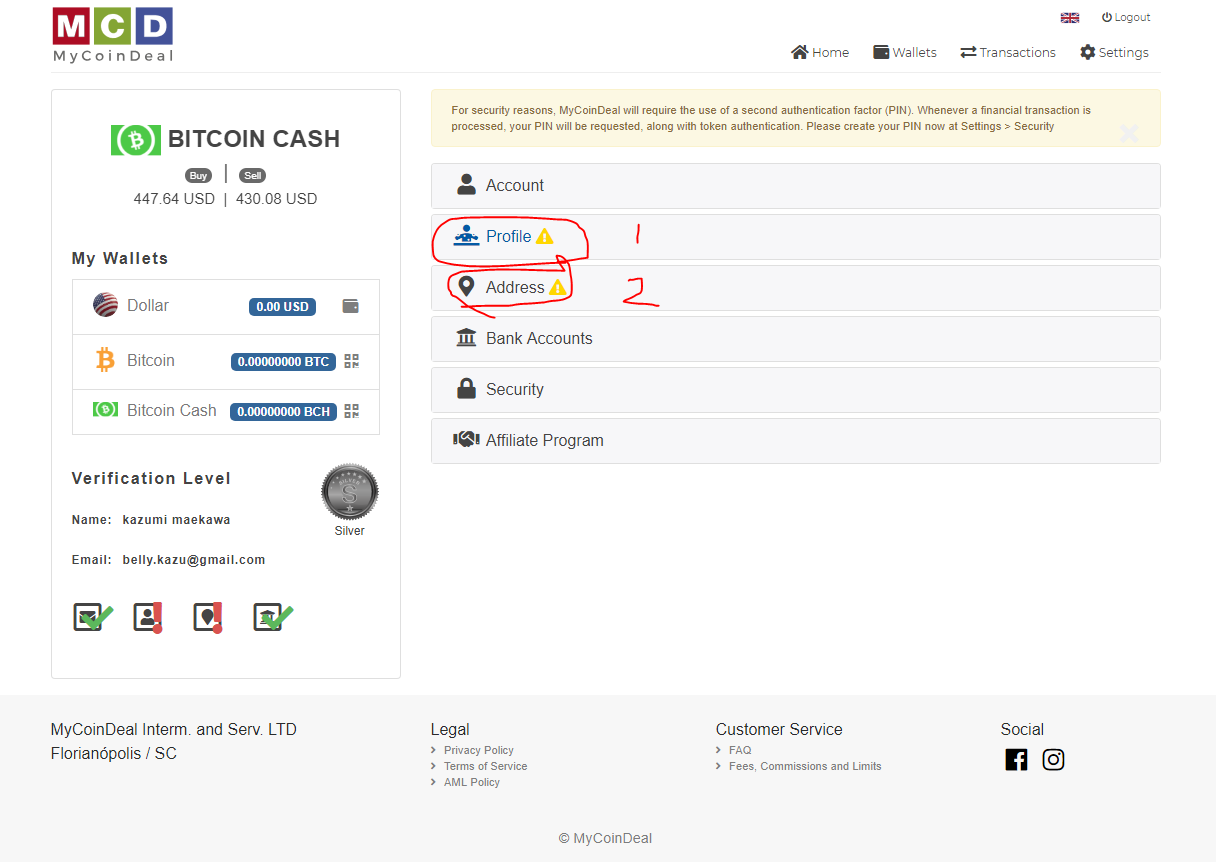Viewport: 1216px width, 862px height.
Task: Expand the Bank Accounts section
Action: (796, 339)
